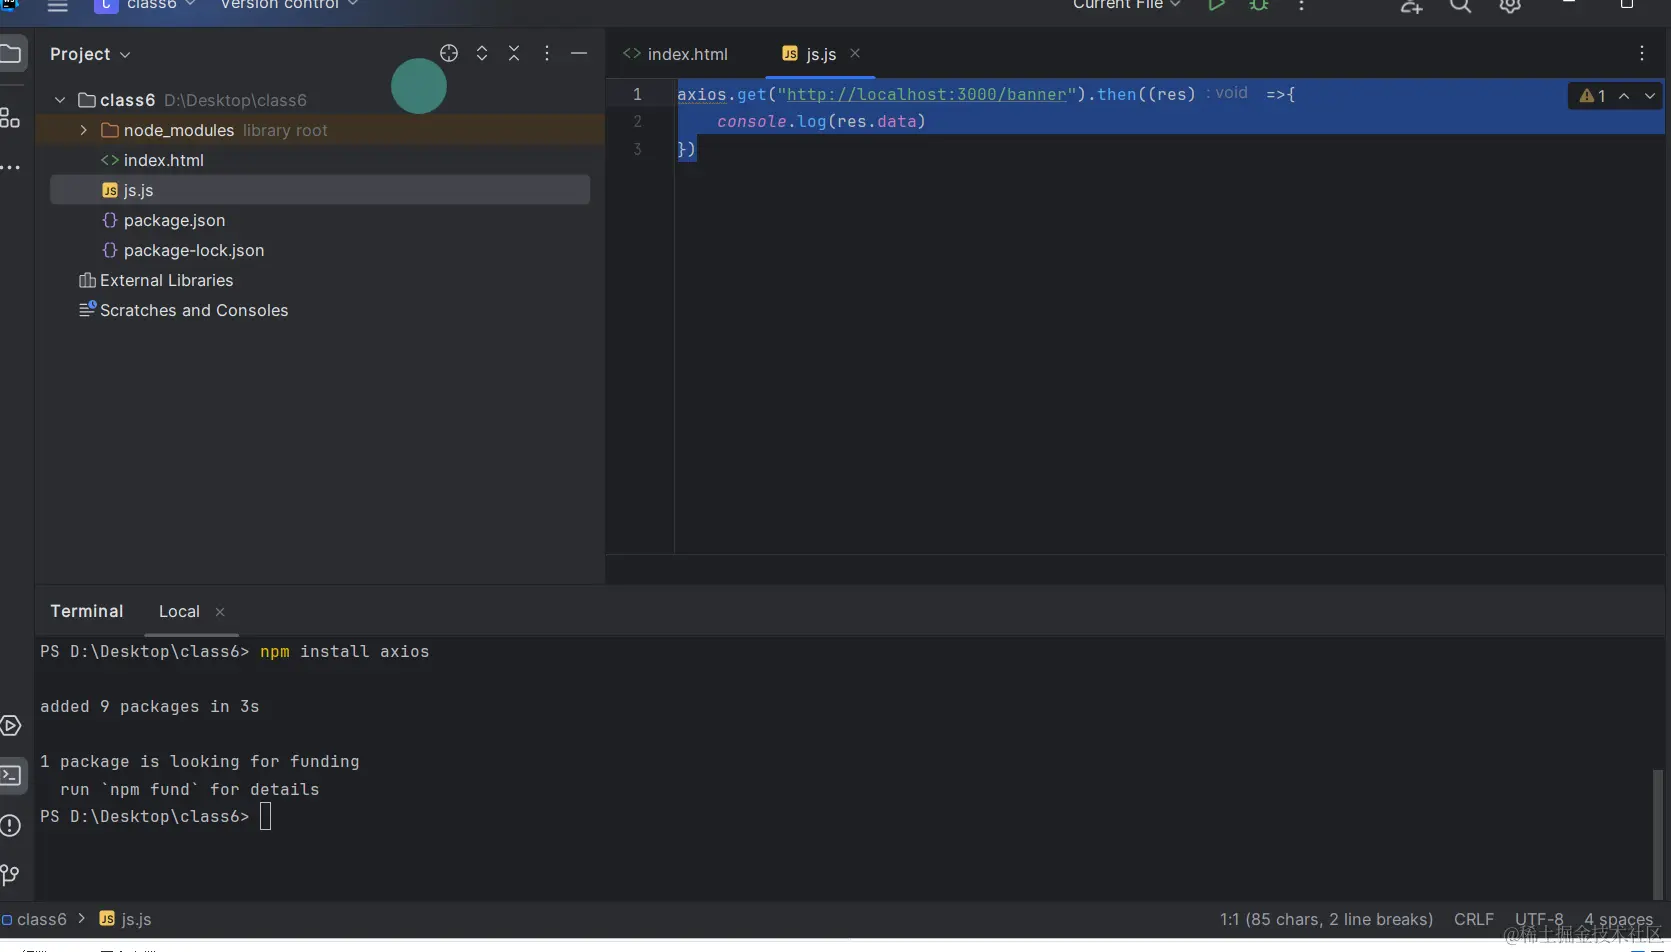1671x952 pixels.
Task: Collapse the class6 root folder
Action: (60, 100)
